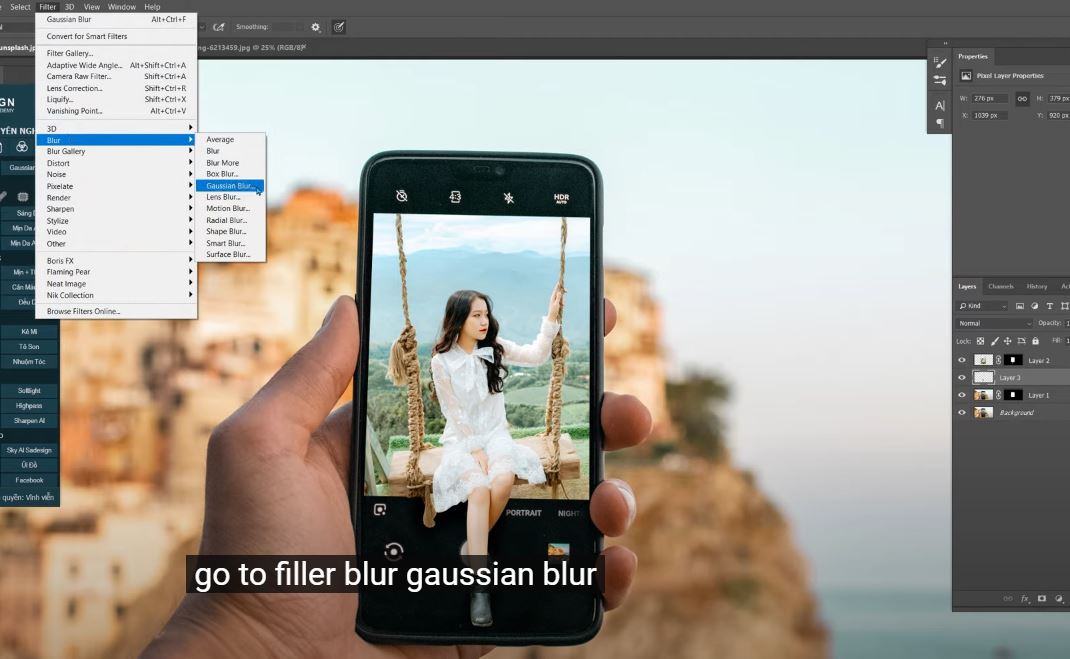Switch to the Channels tab
Image resolution: width=1070 pixels, height=659 pixels.
coord(1000,287)
